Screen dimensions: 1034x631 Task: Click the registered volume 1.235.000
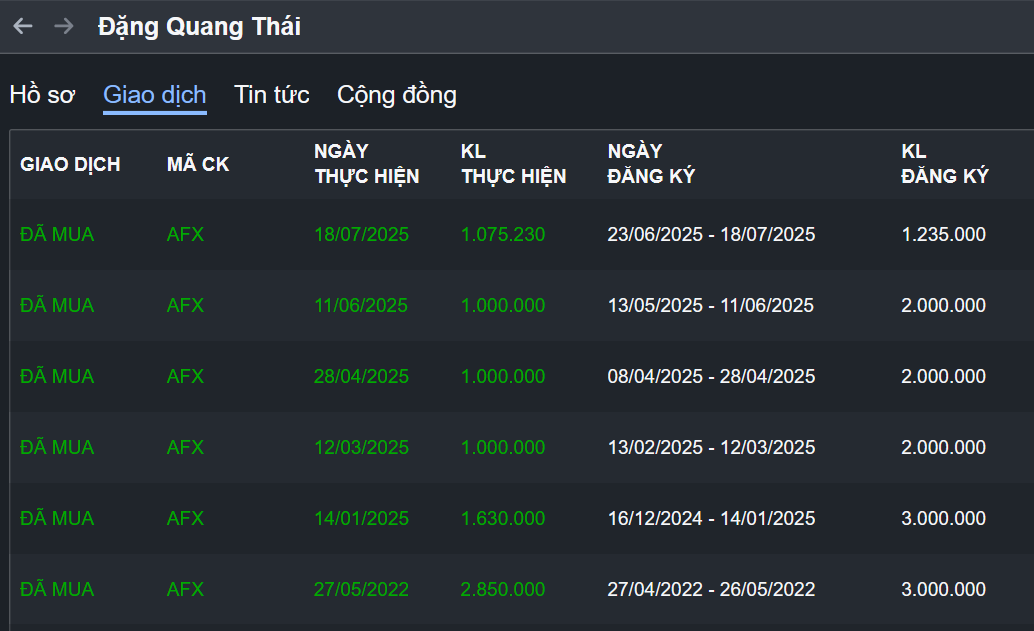click(944, 234)
